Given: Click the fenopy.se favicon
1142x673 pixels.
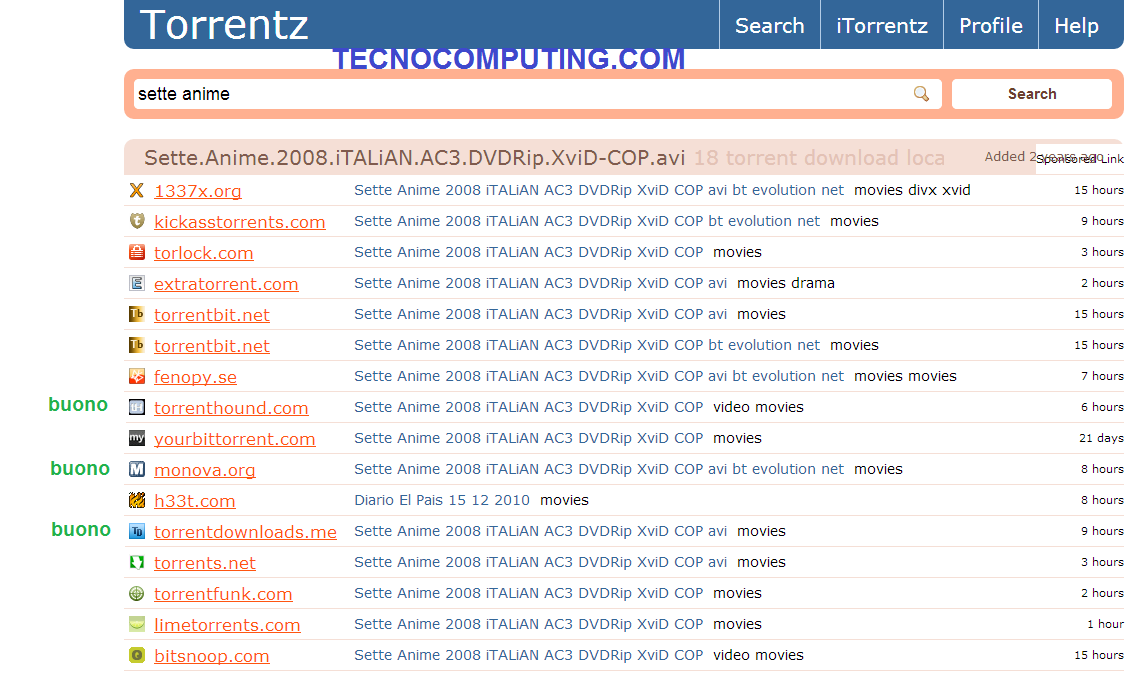Looking at the screenshot, I should pos(136,376).
